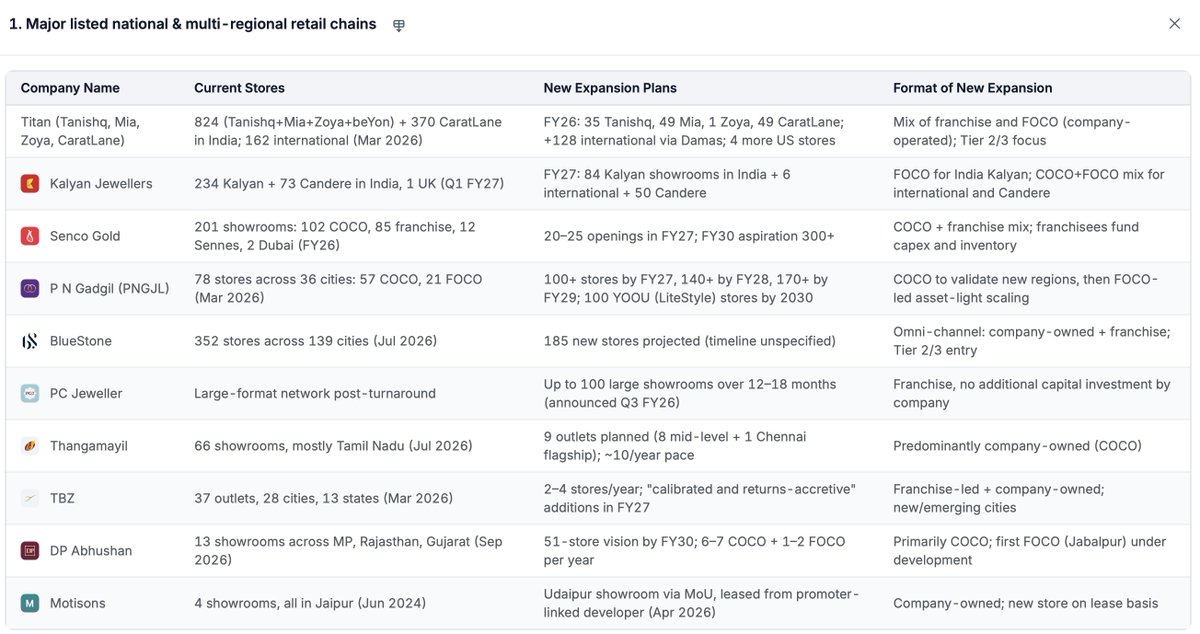
Task: Select the "Motisons" company name
Action: 80,603
